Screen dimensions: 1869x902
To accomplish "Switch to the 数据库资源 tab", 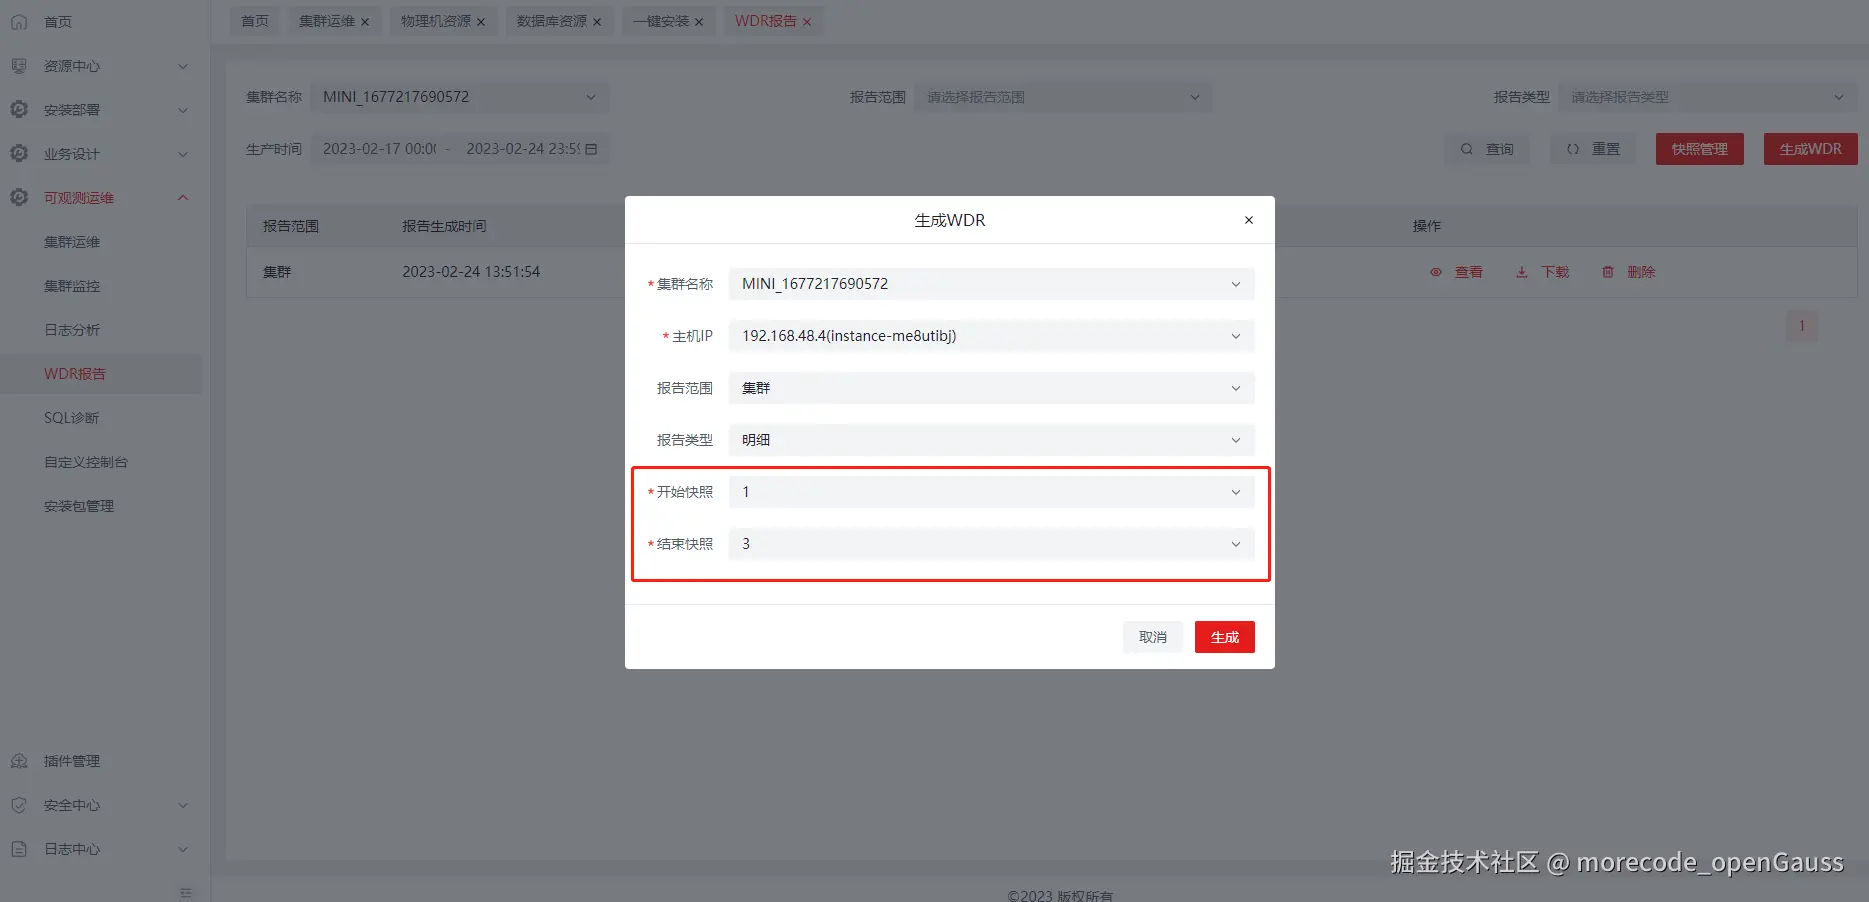I will pyautogui.click(x=552, y=21).
